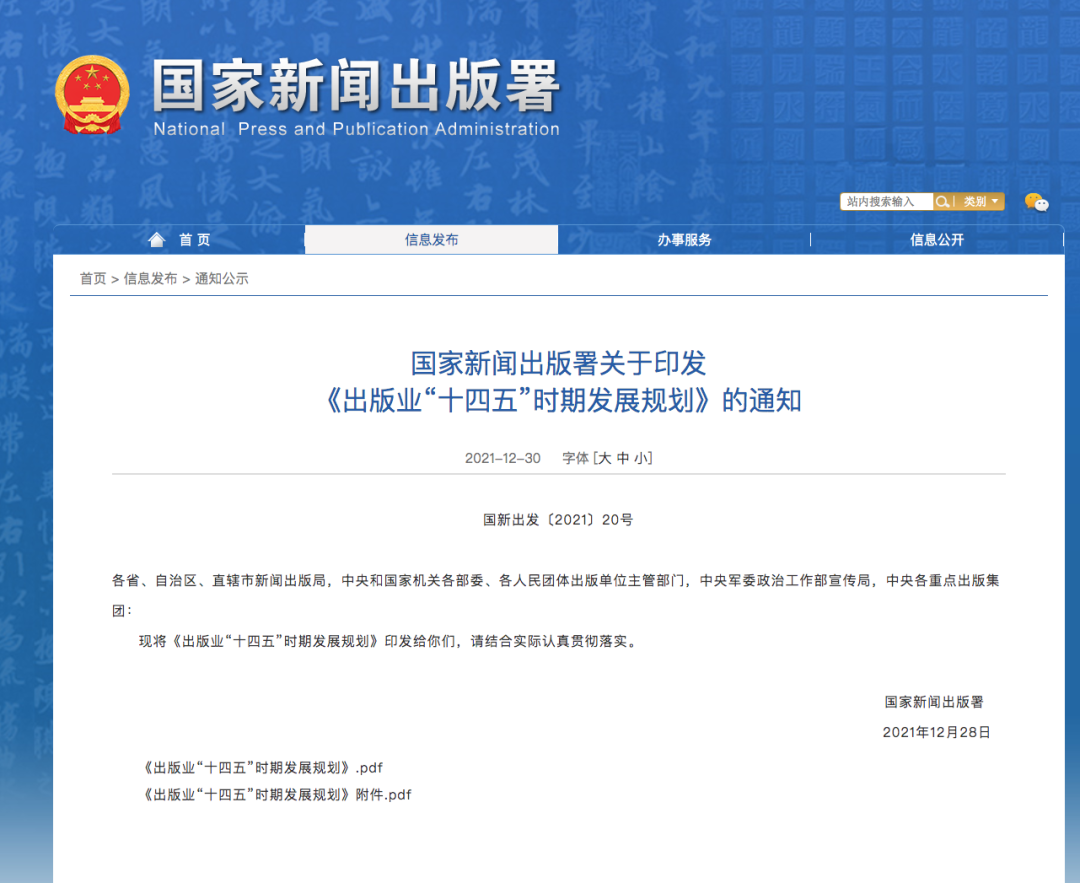Switch to the 办事服务 tab

point(684,239)
